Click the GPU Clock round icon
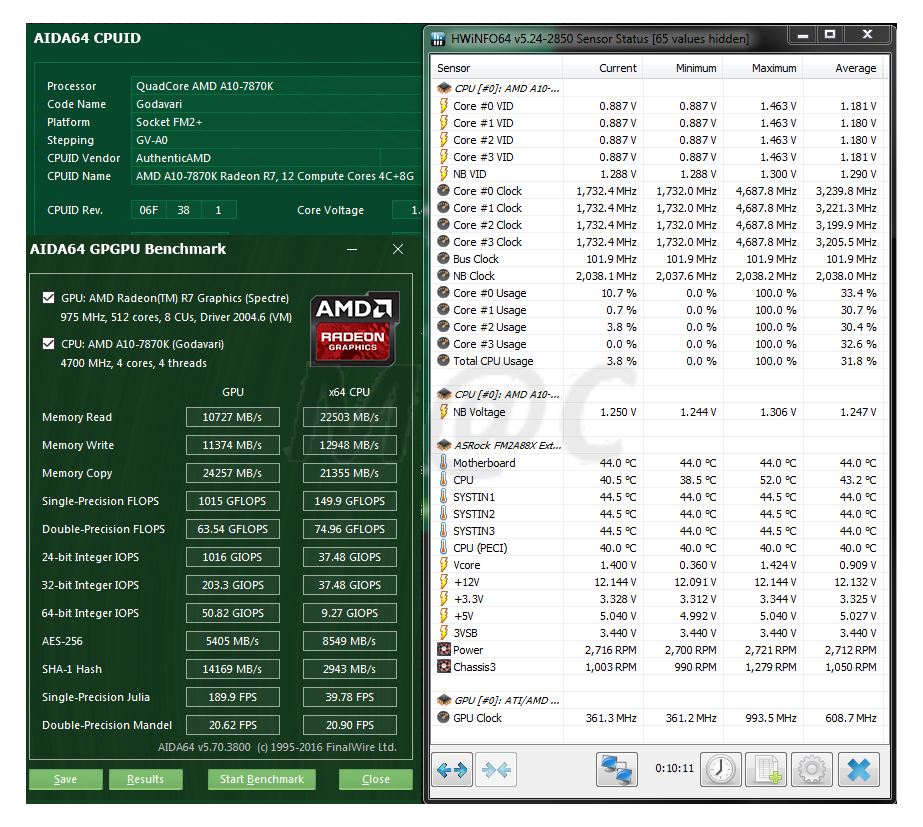This screenshot has height=827, width=923. (x=443, y=718)
